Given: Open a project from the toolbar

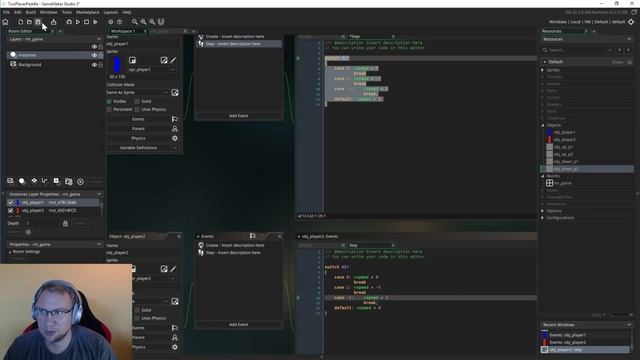Looking at the screenshot, I should [x=29, y=22].
